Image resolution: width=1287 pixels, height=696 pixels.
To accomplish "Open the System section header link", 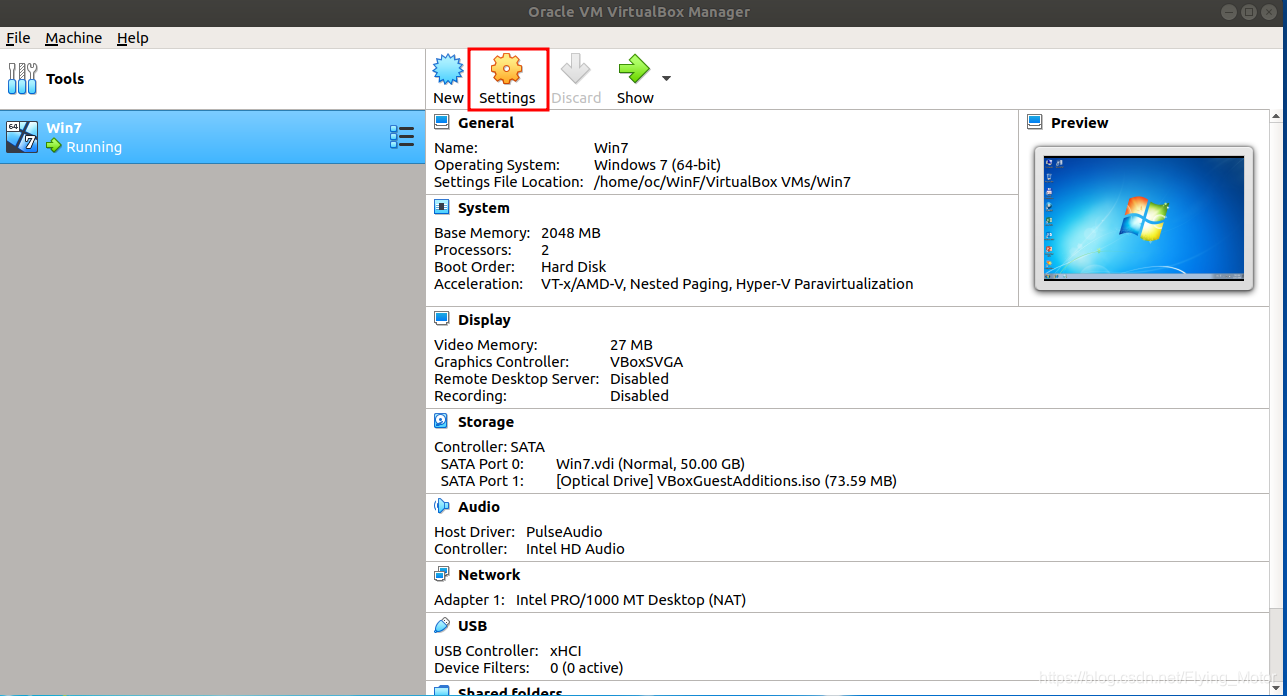I will [x=484, y=208].
